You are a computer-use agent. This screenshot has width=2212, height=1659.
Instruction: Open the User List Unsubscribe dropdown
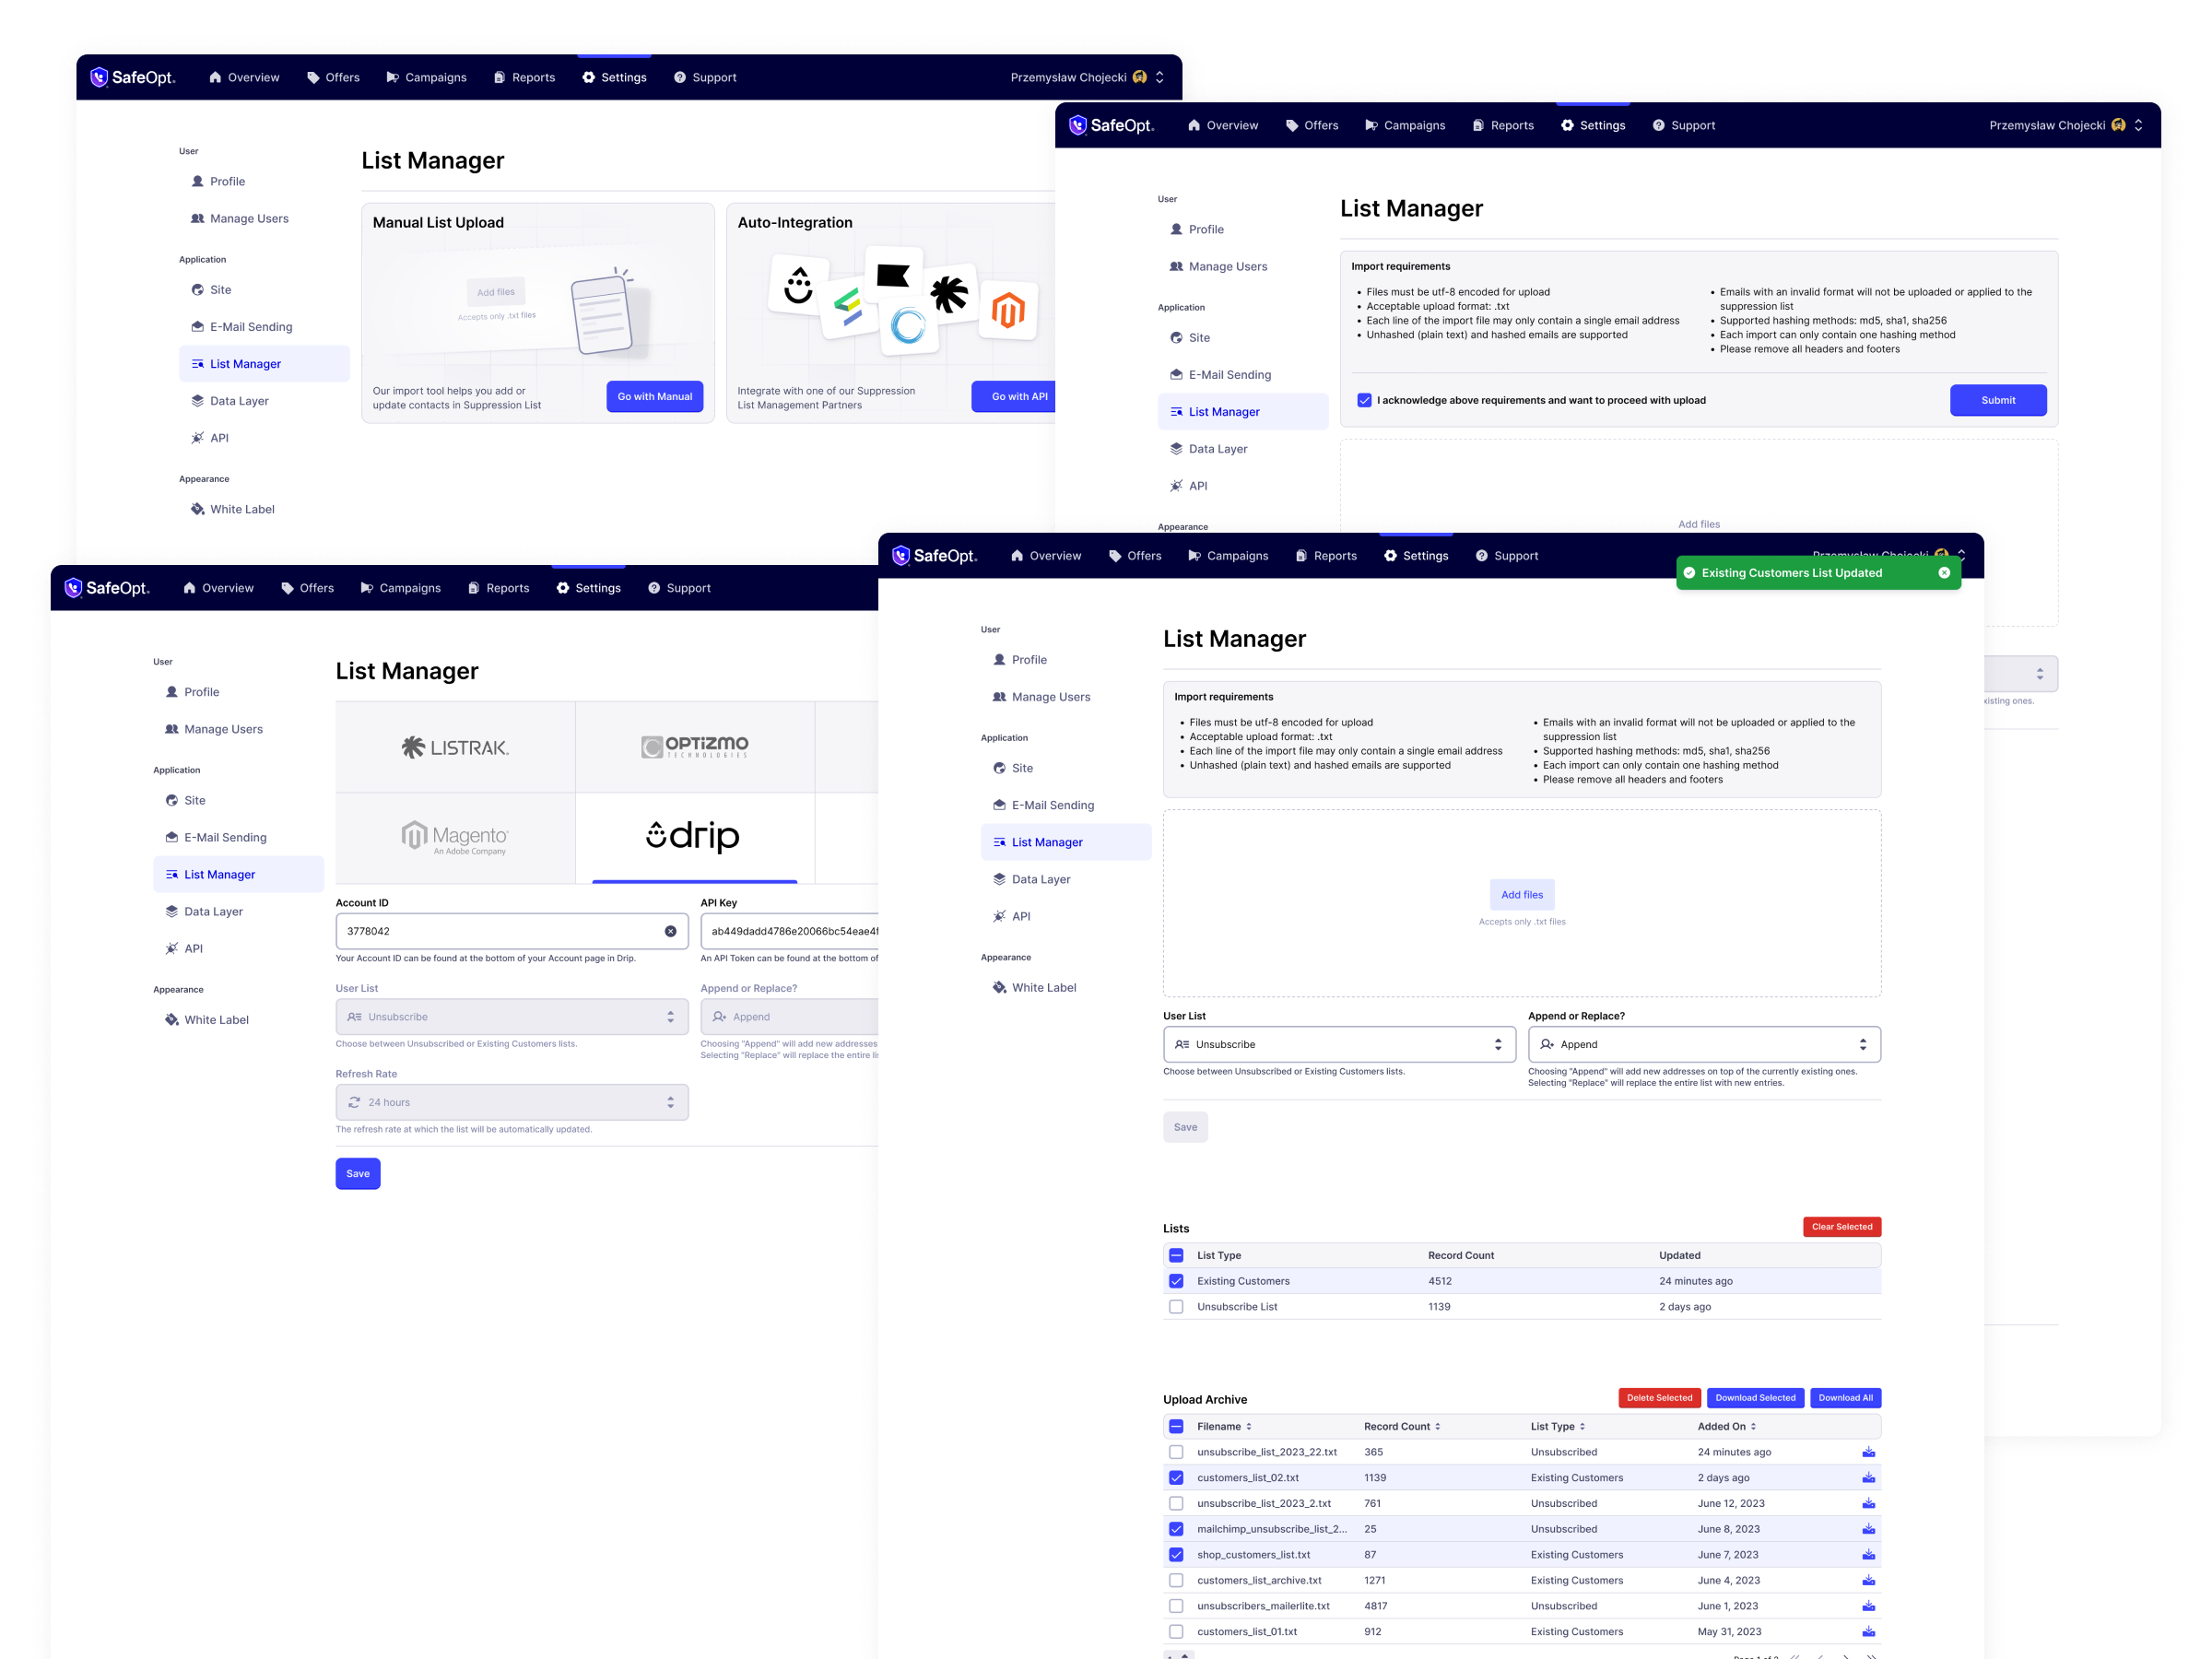[1339, 1044]
